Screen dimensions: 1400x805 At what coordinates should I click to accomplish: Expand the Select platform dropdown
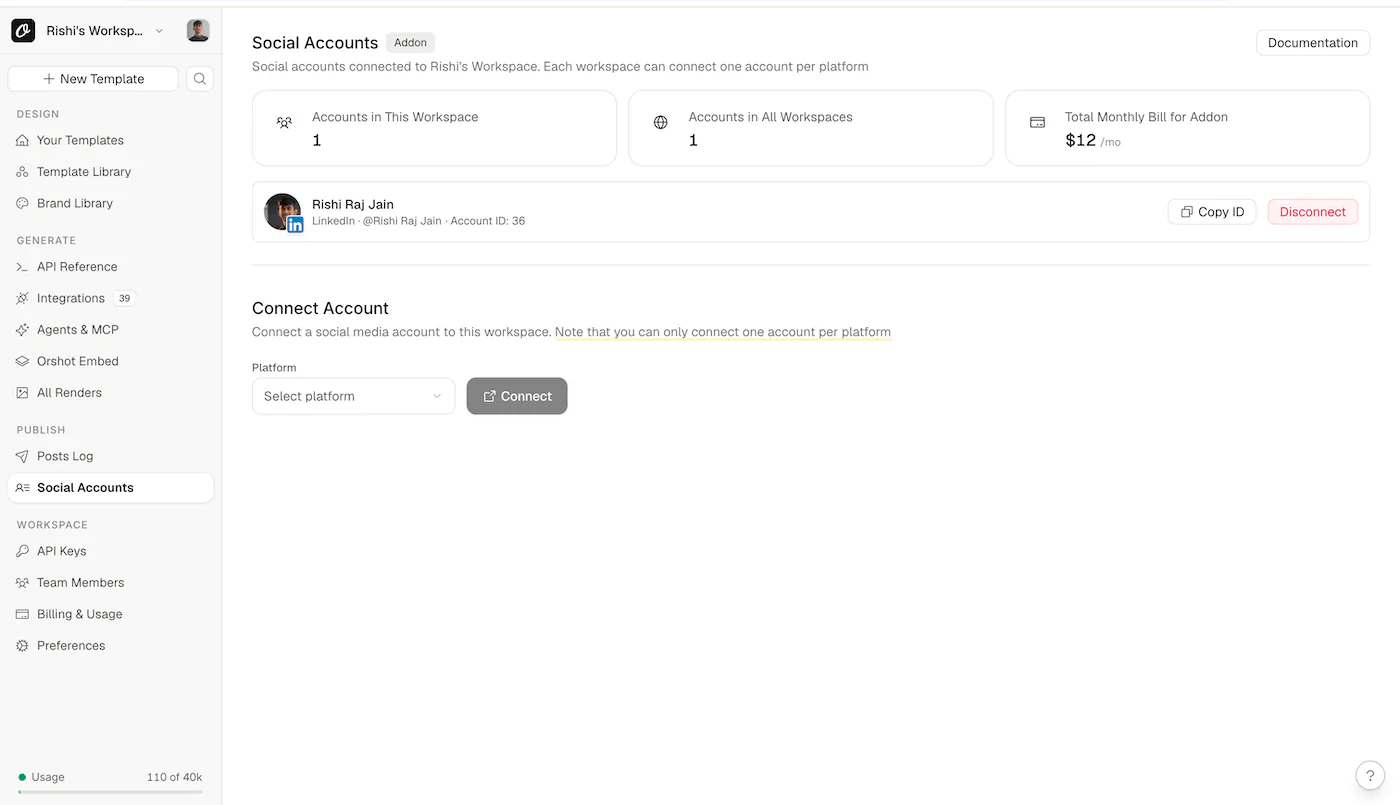pos(353,396)
